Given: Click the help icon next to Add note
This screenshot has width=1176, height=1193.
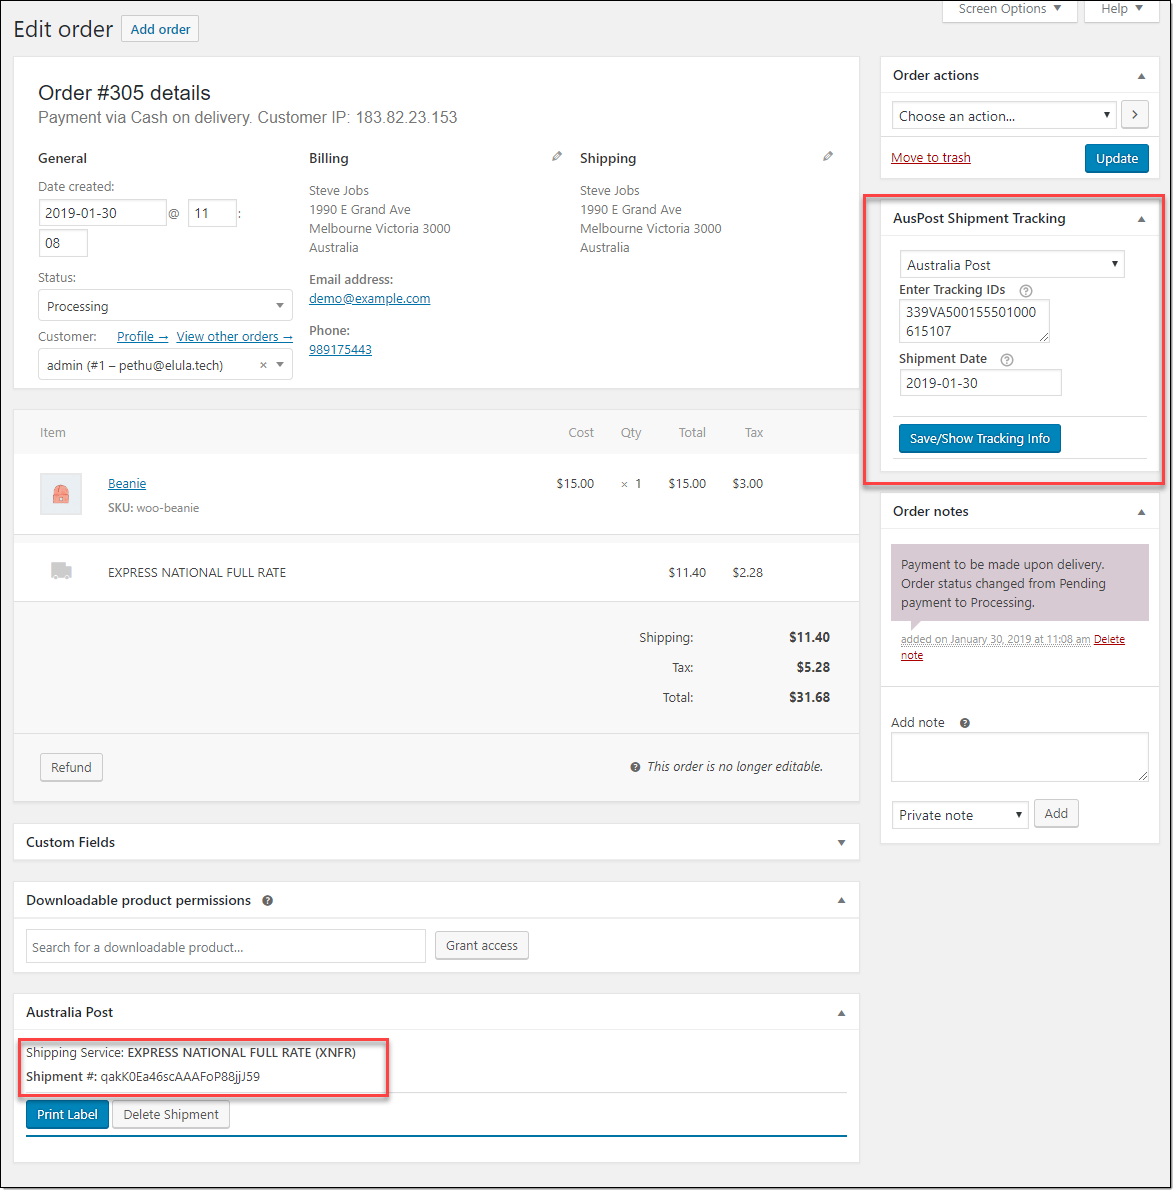Looking at the screenshot, I should pos(965,723).
